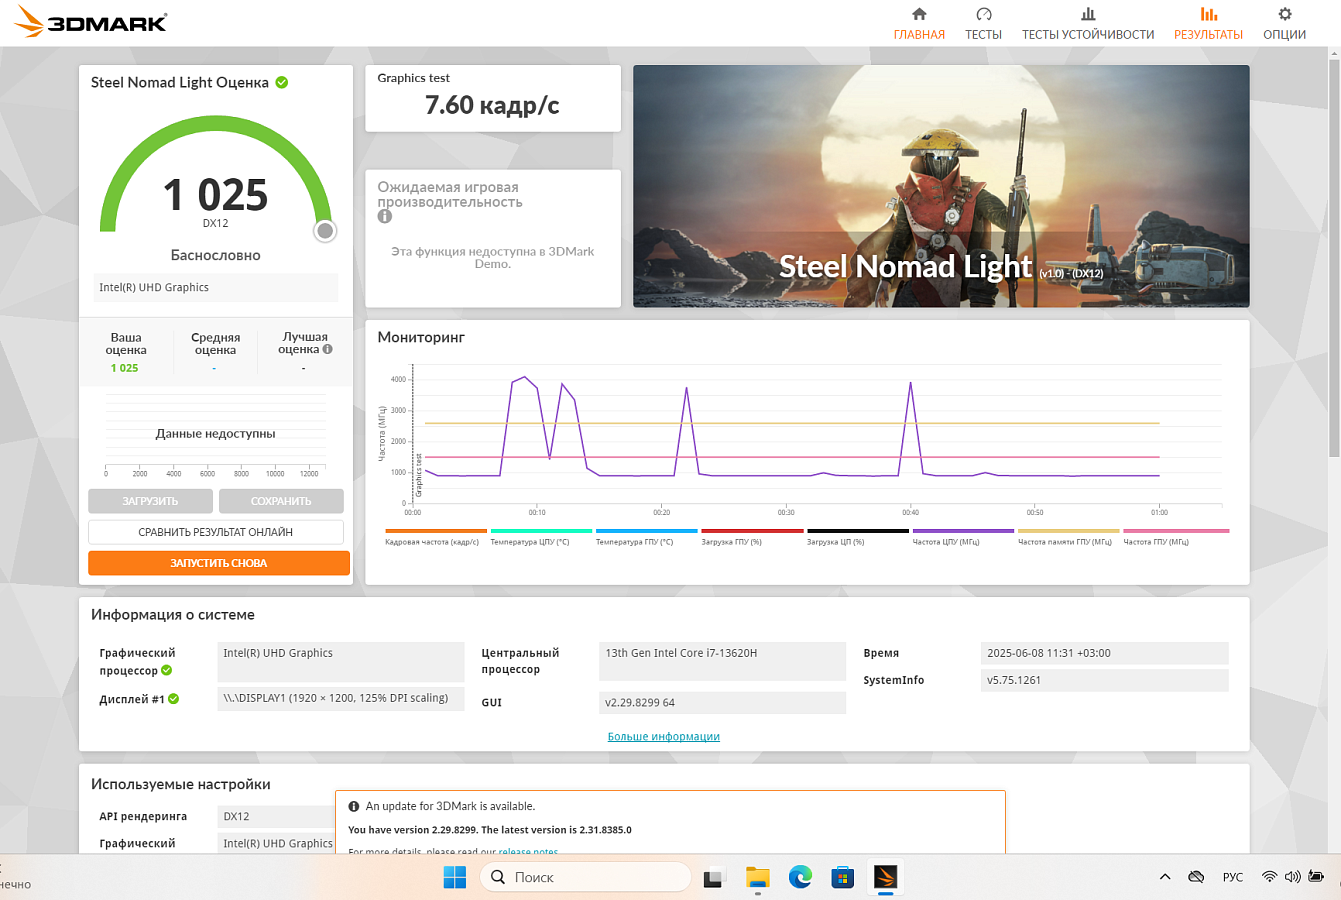Click info icon for expected game performance
Screen dimensions: 1341x900
[x=385, y=216]
